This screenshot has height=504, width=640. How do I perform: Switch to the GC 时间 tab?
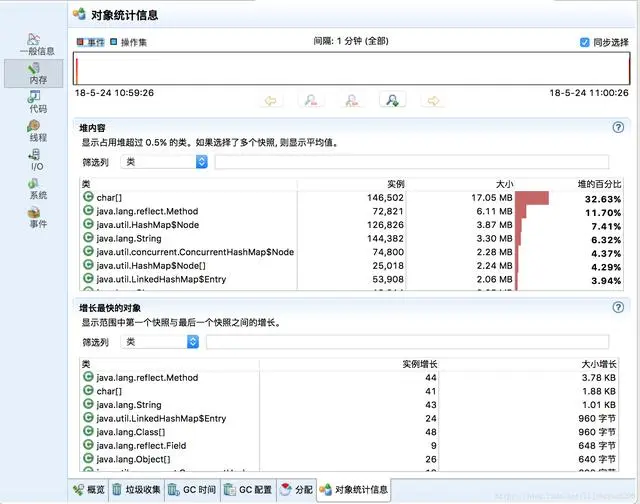(192, 490)
